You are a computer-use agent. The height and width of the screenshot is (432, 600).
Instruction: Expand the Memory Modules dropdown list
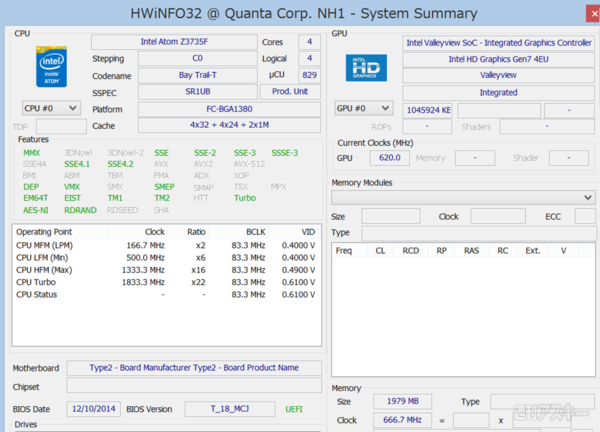588,197
